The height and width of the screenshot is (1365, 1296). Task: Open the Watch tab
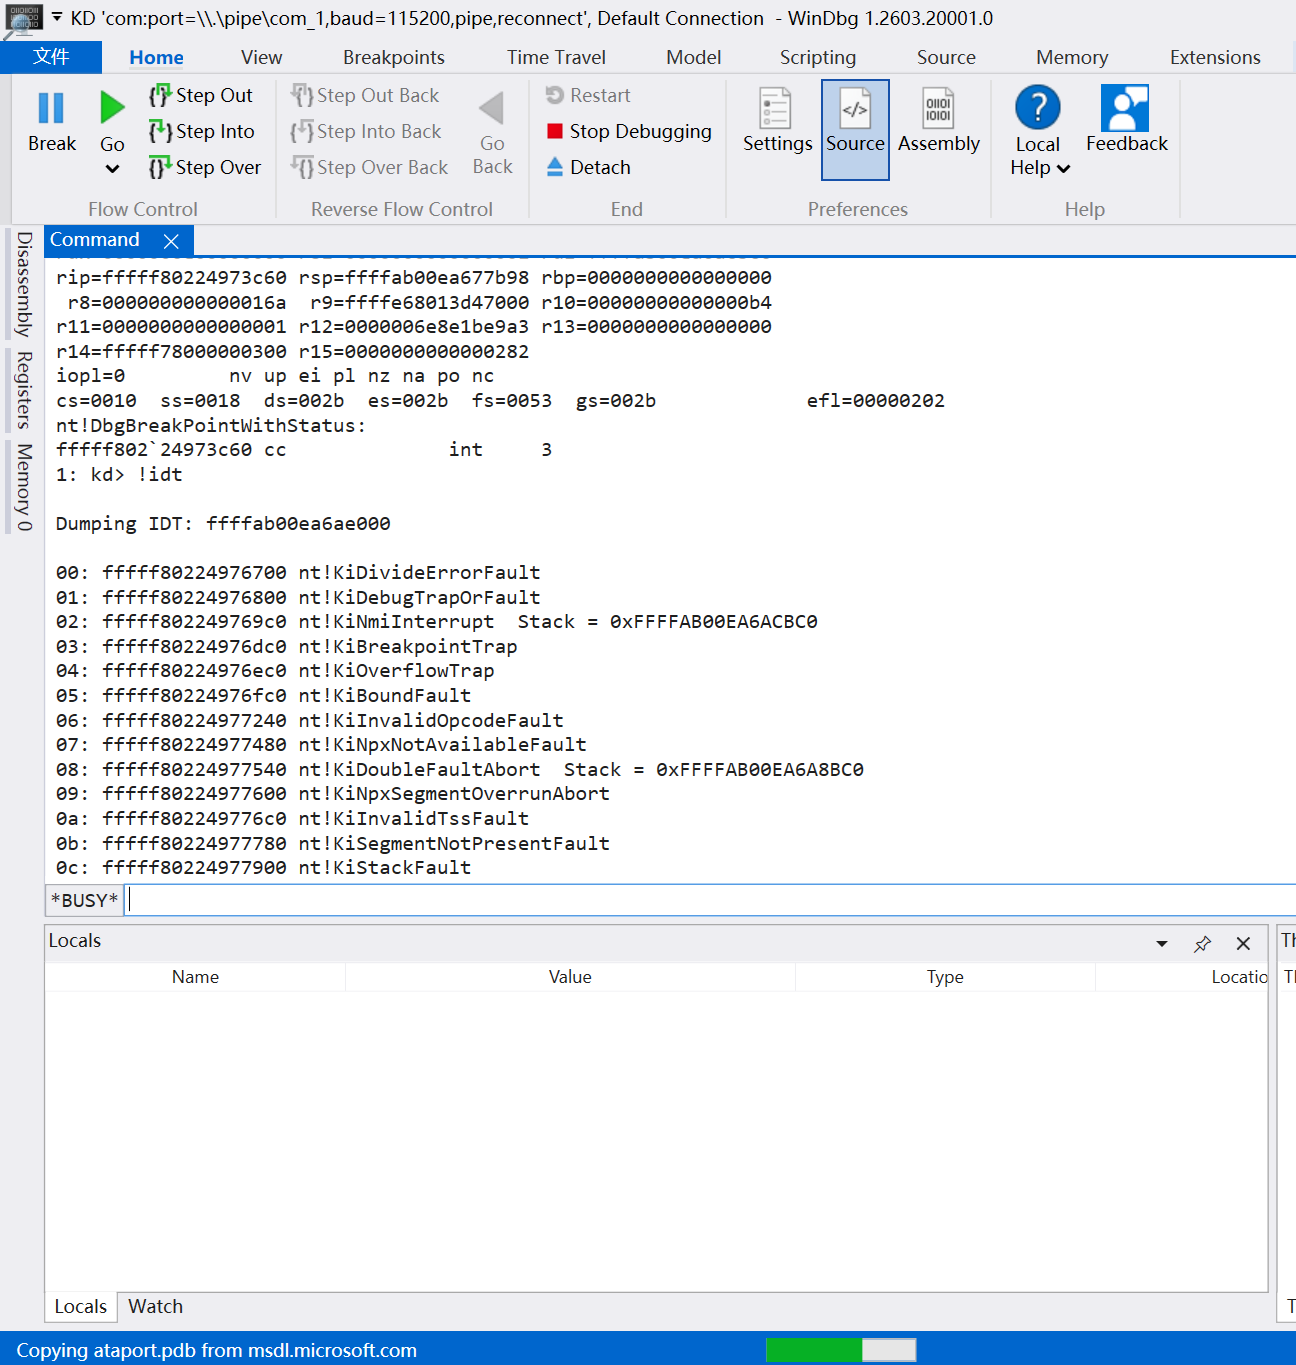click(155, 1306)
